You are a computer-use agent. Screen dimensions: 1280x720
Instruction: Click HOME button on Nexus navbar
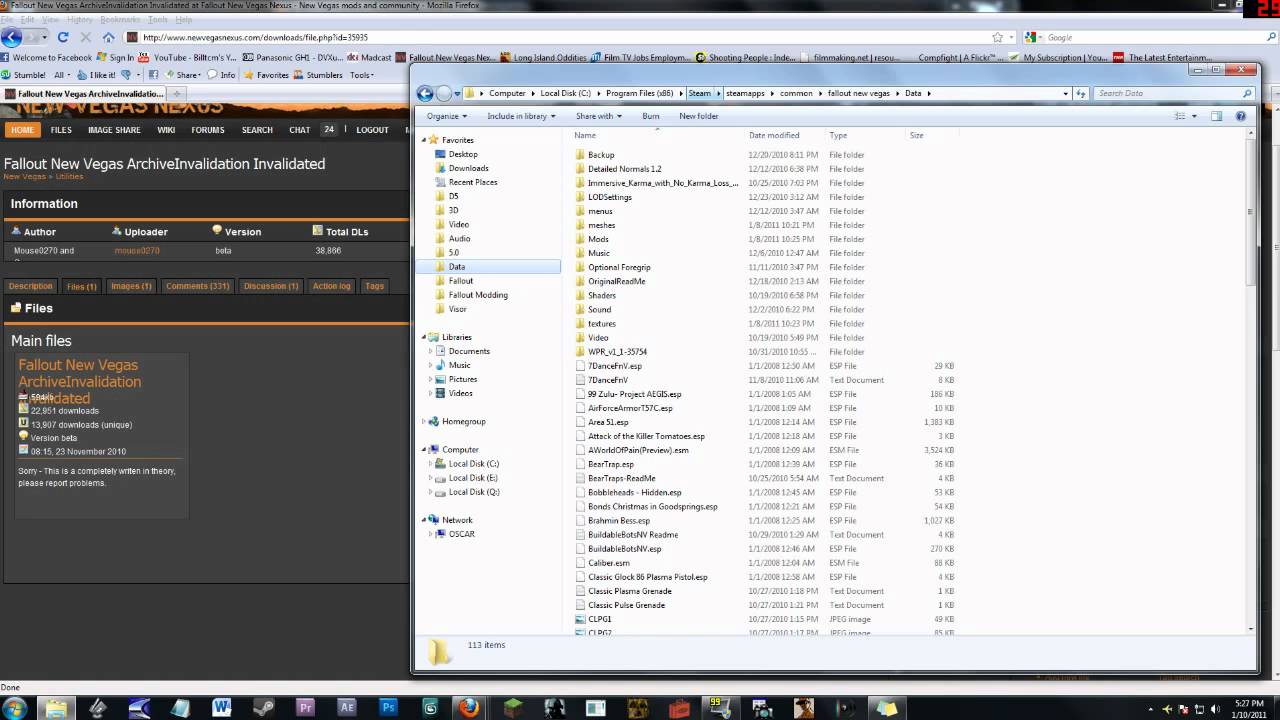[22, 130]
